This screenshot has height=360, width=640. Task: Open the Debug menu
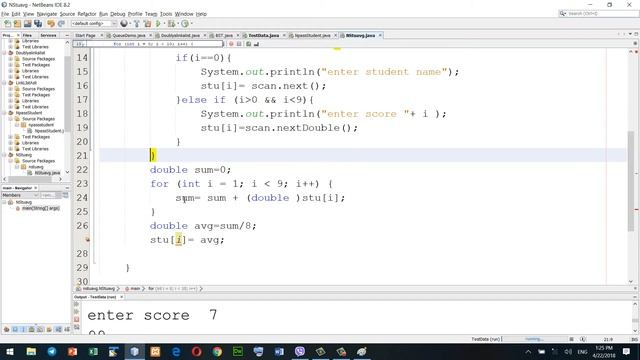tap(118, 14)
